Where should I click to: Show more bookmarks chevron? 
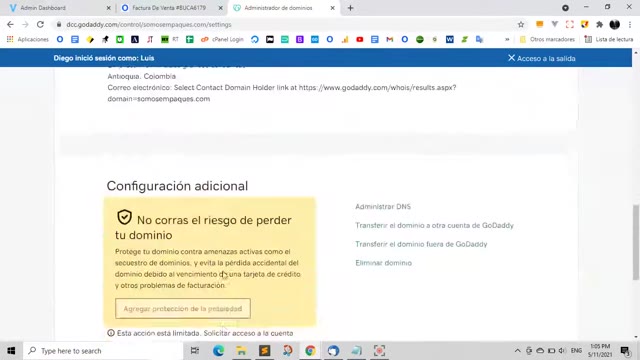[507, 40]
